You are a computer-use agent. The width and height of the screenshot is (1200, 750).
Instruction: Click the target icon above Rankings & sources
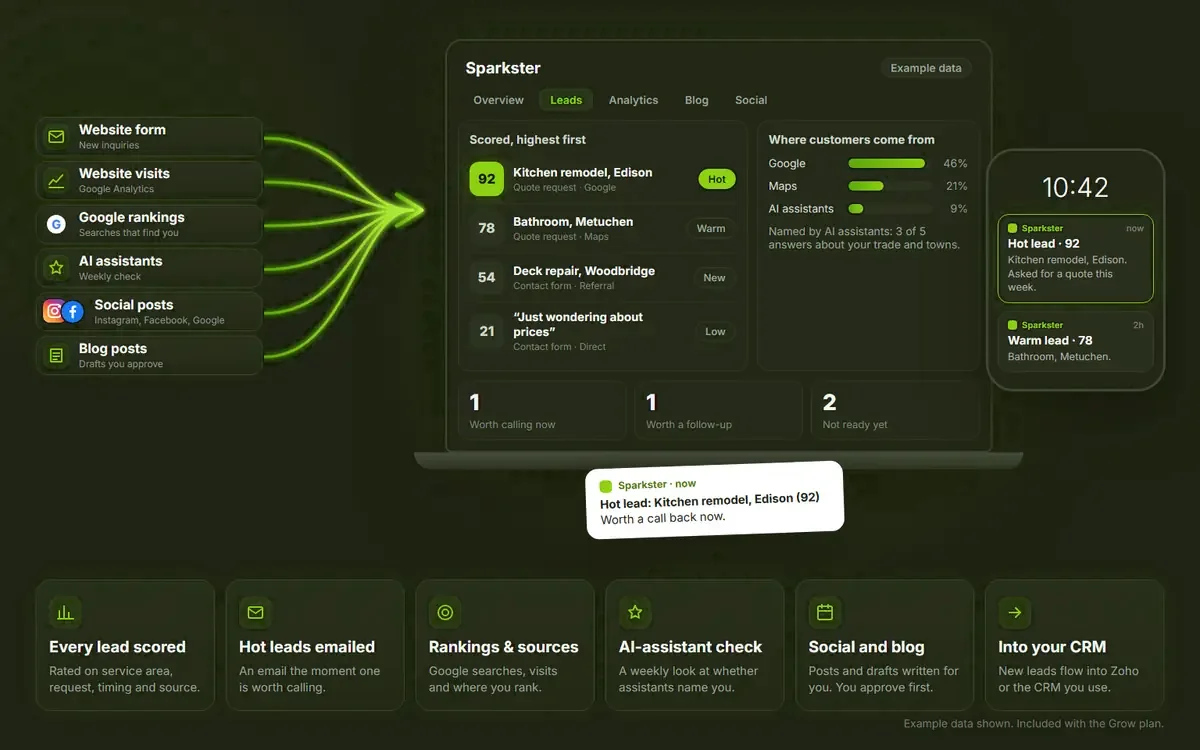[x=445, y=612]
